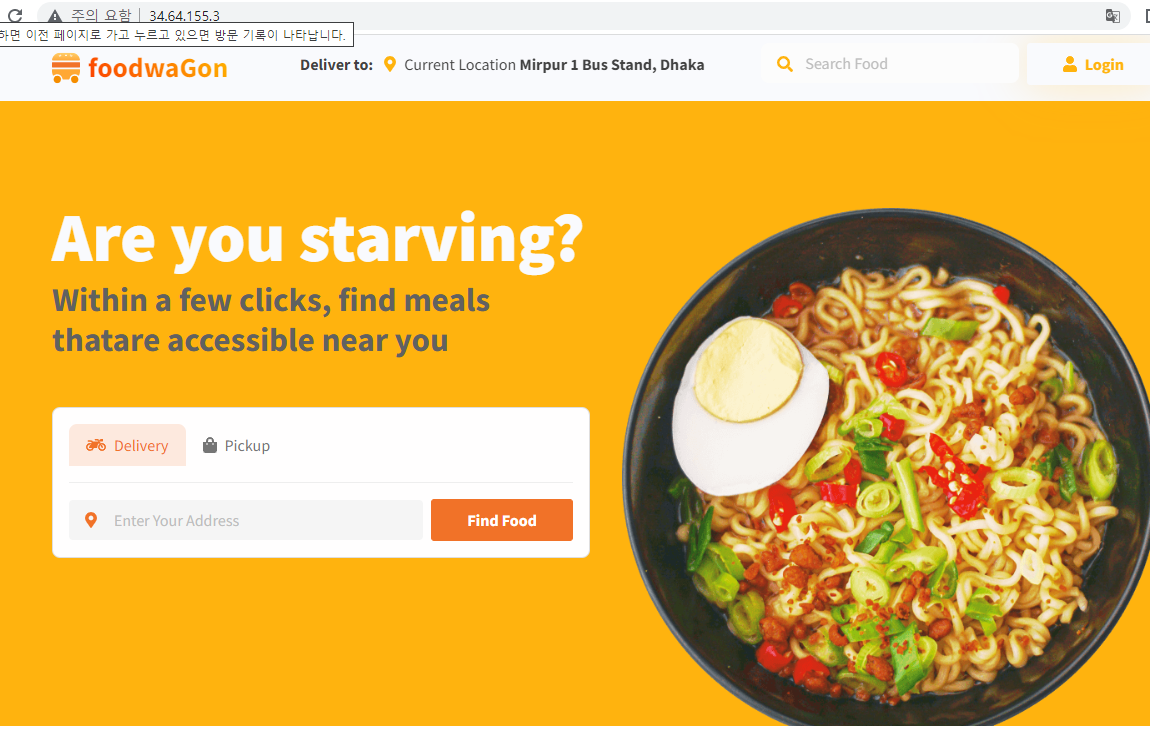Select the Delivery tab
The width and height of the screenshot is (1150, 729).
[x=128, y=445]
